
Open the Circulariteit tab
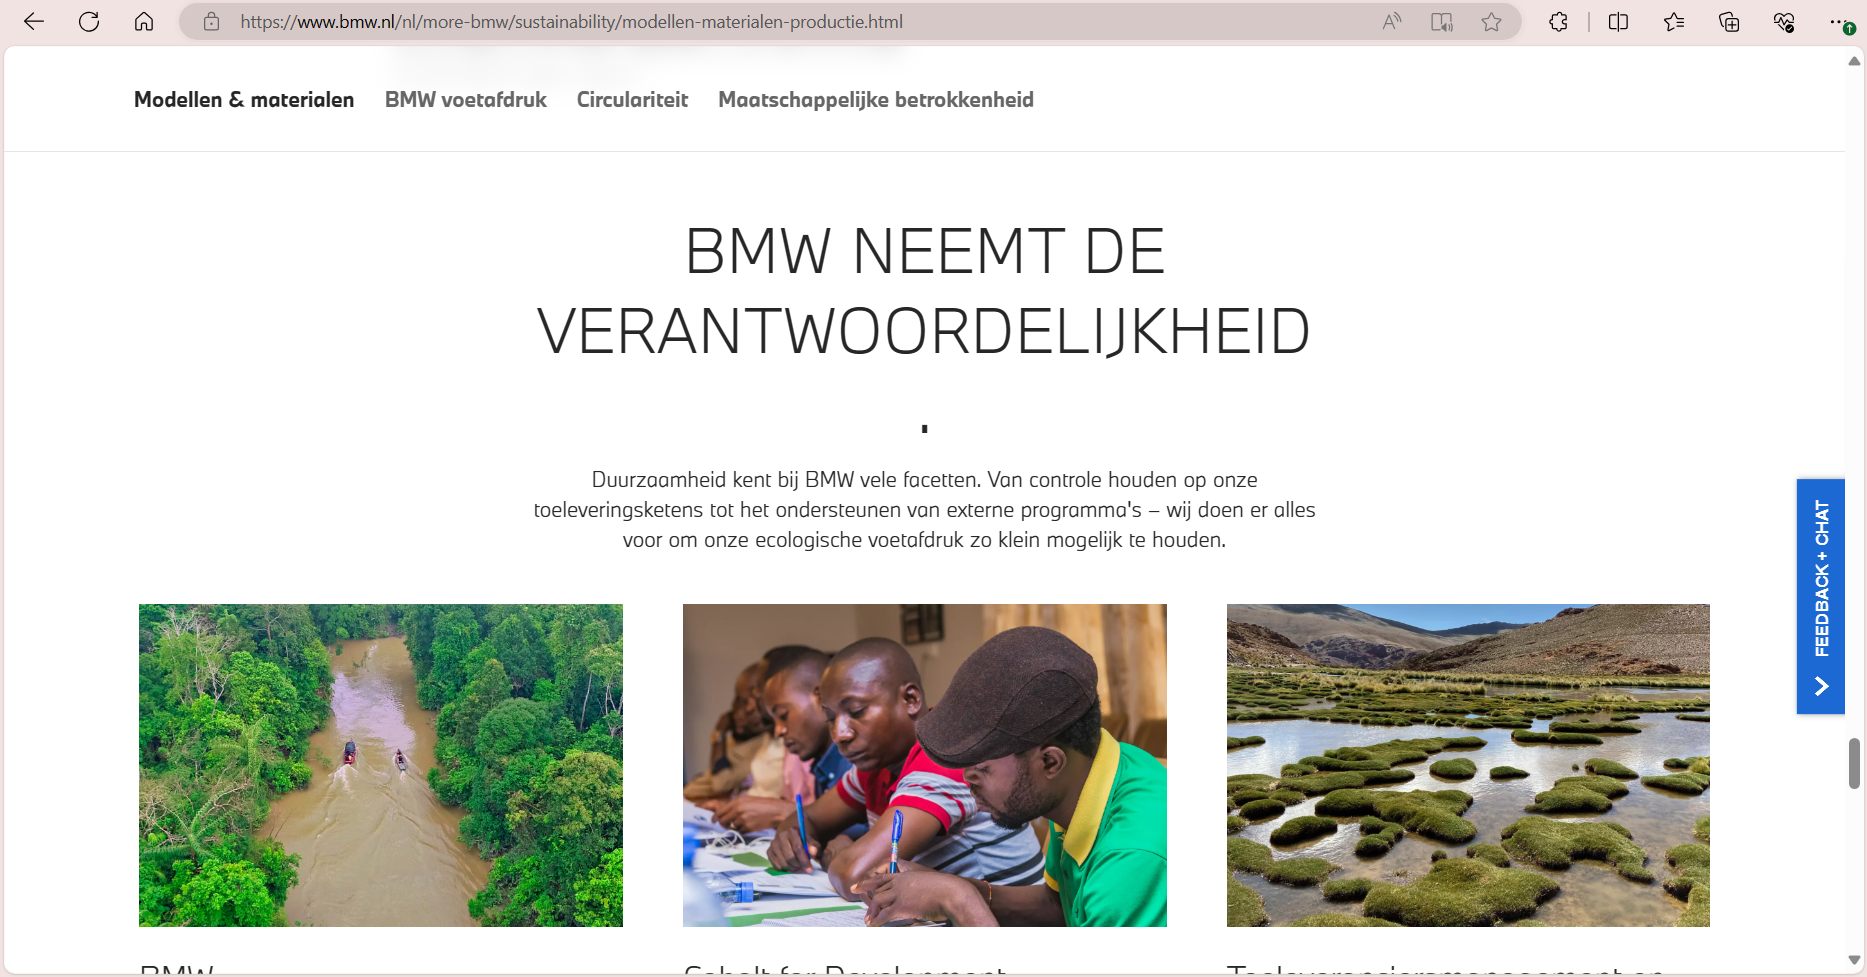click(632, 100)
